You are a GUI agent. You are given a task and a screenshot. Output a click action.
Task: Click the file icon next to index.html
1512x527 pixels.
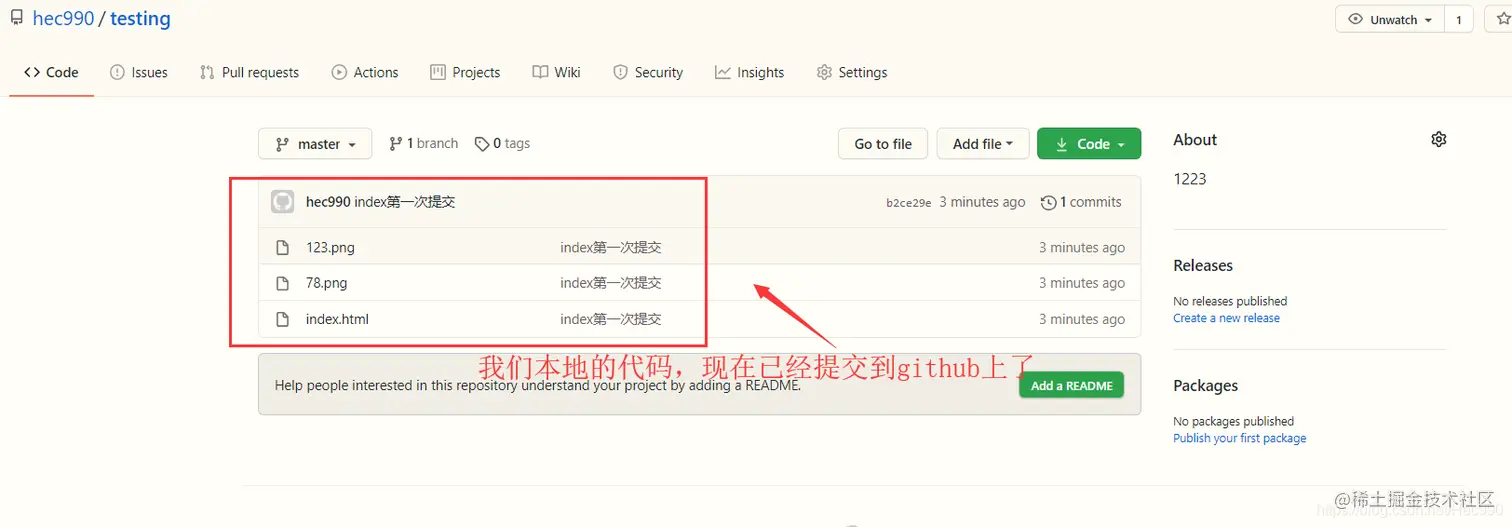point(283,319)
